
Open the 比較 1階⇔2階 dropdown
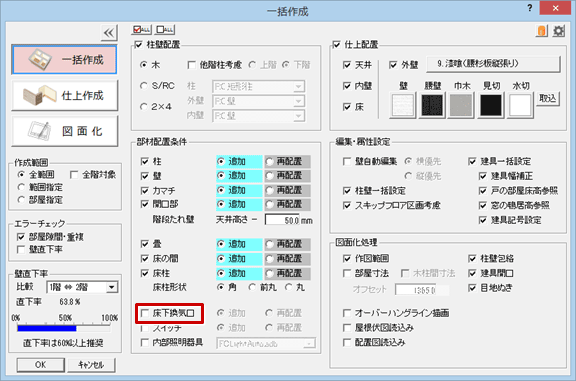point(82,287)
